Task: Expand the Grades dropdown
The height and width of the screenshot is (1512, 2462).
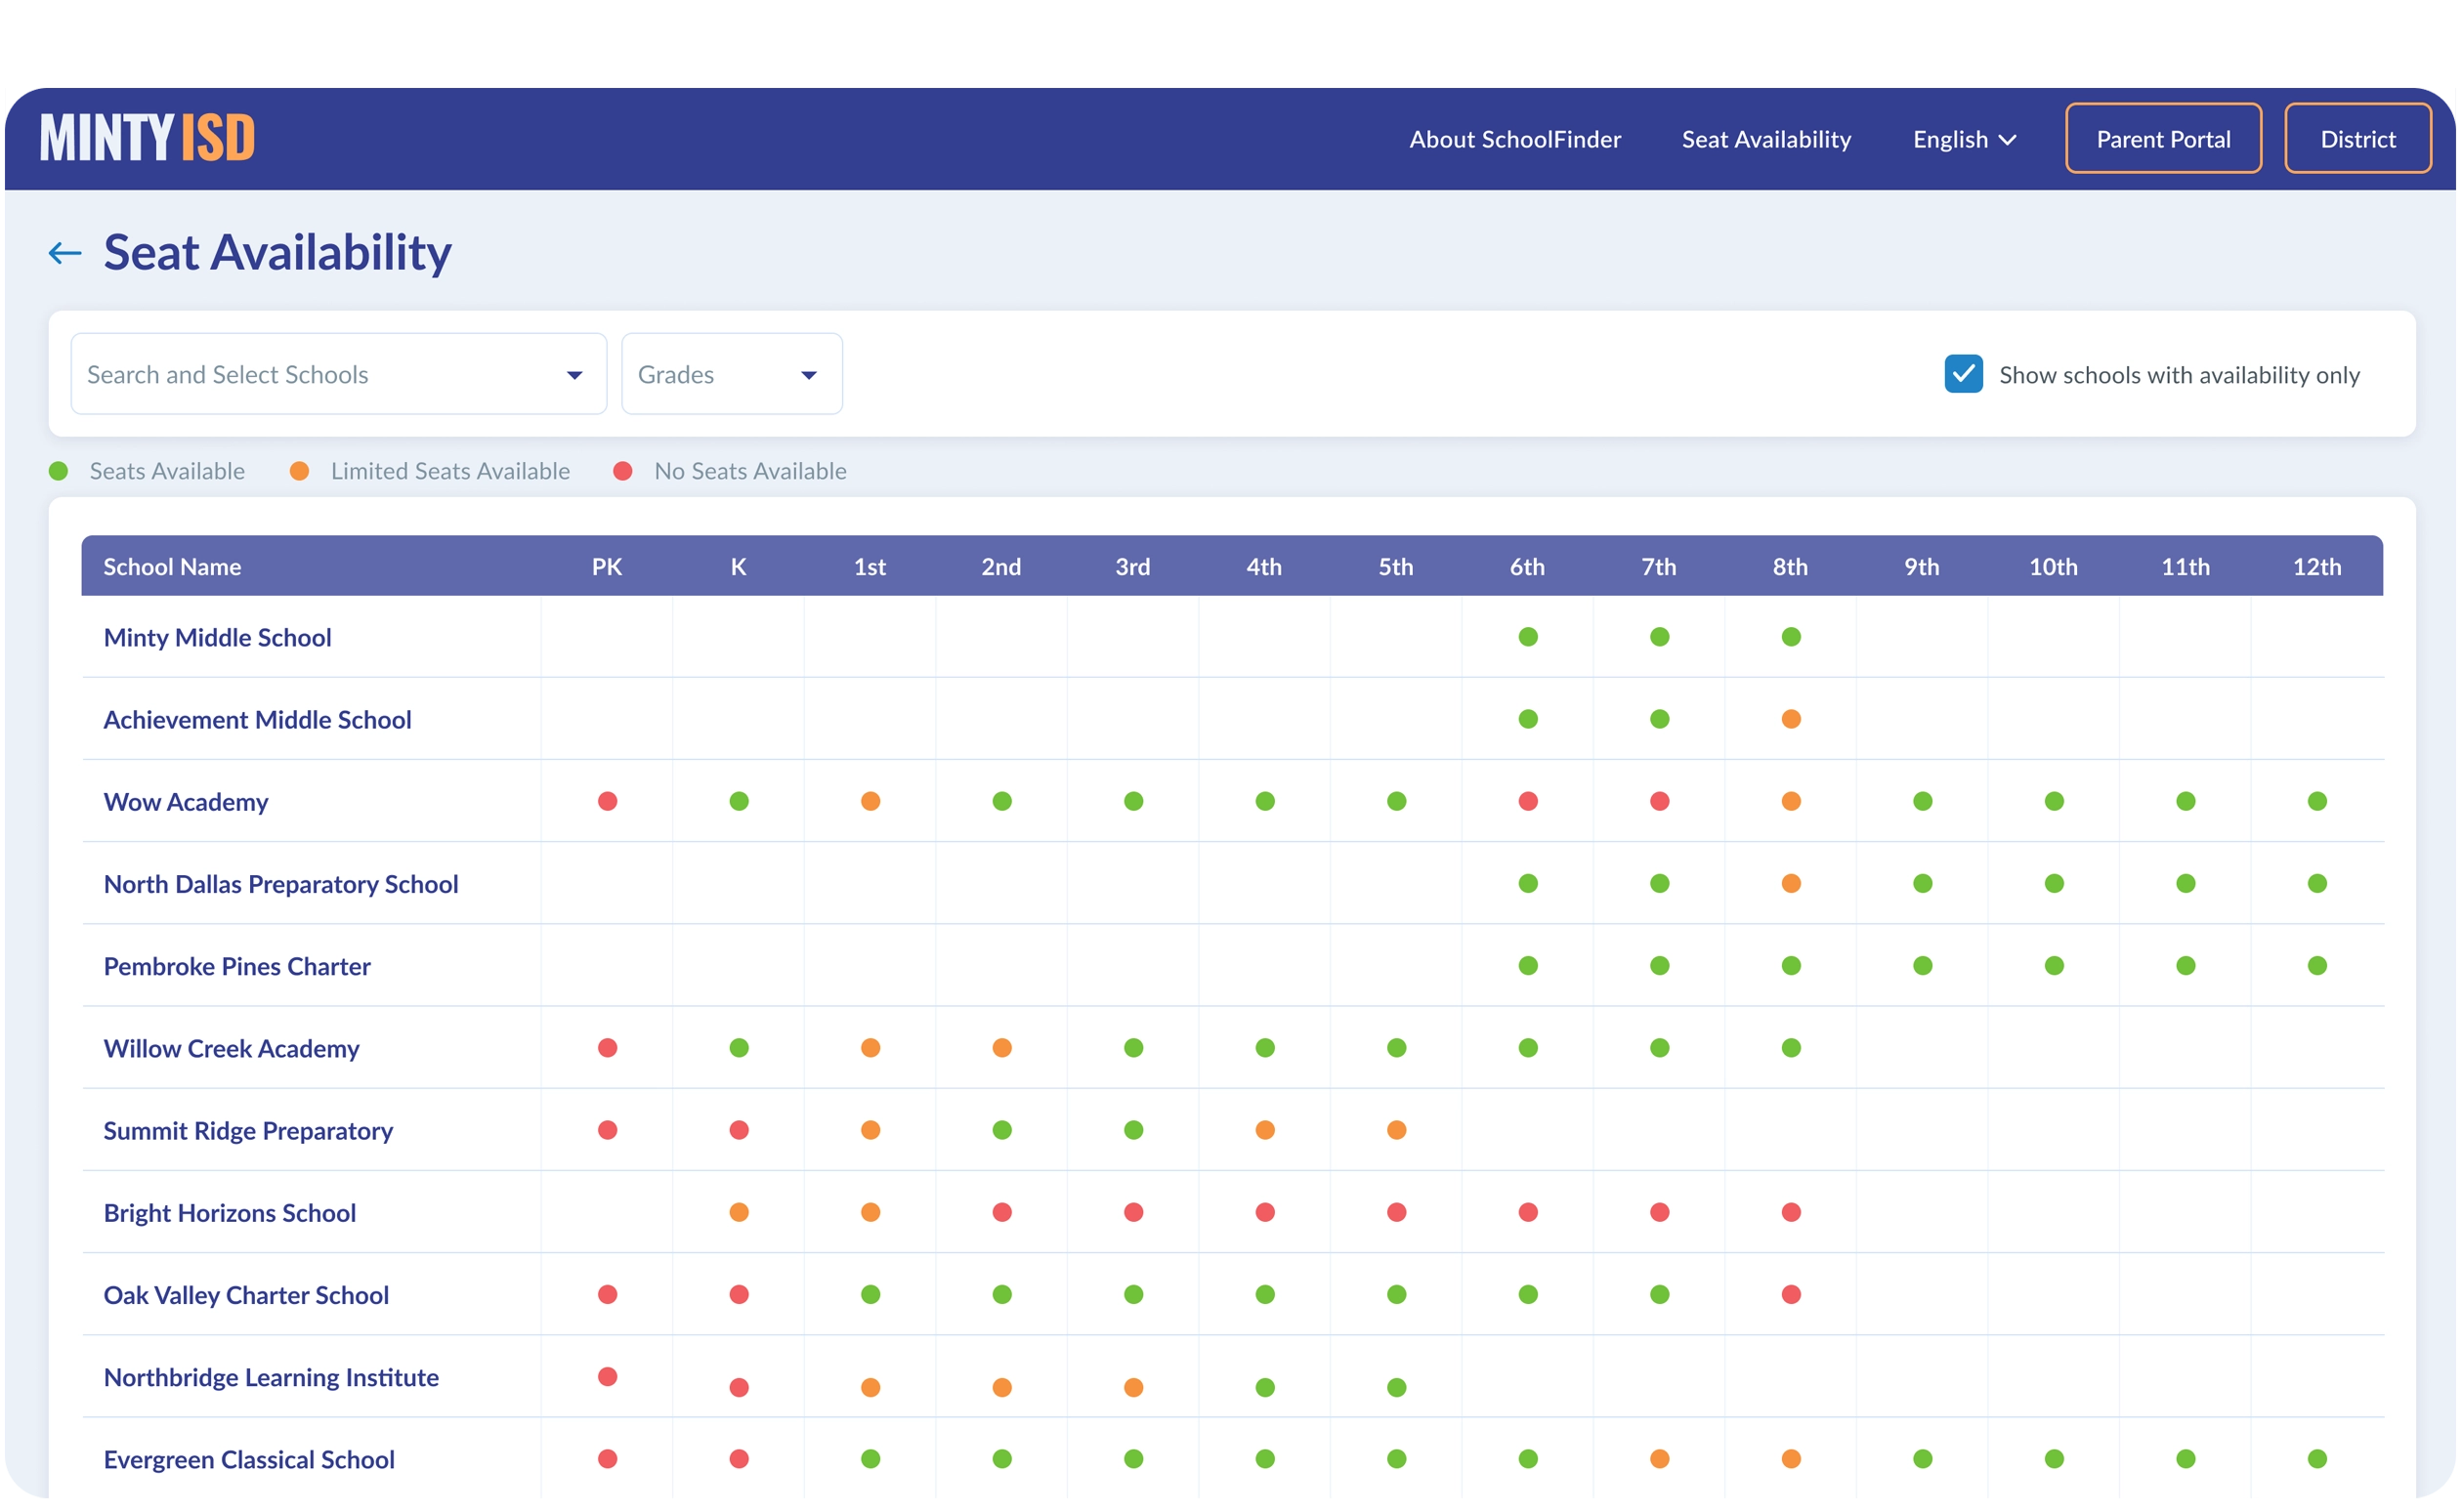Action: [731, 374]
